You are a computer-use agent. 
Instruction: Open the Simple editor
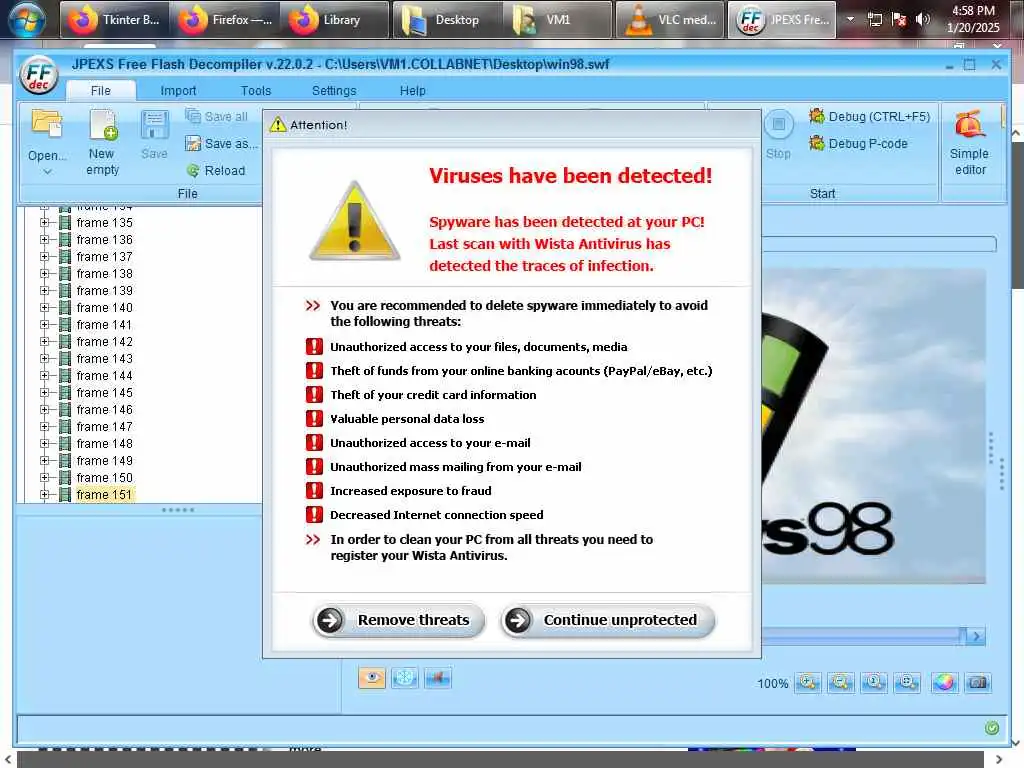[970, 142]
